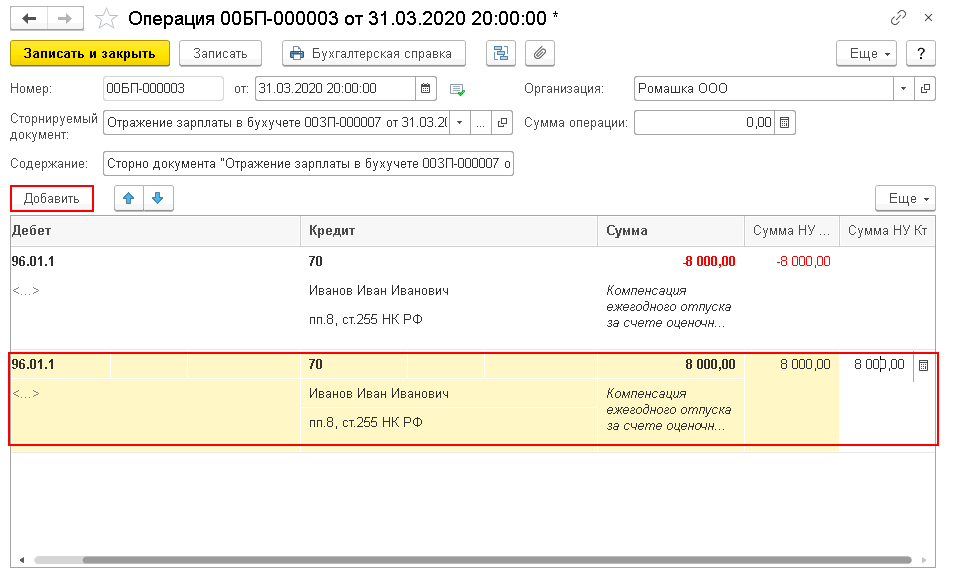
Task: Show document structure and related documents icon
Action: (501, 54)
